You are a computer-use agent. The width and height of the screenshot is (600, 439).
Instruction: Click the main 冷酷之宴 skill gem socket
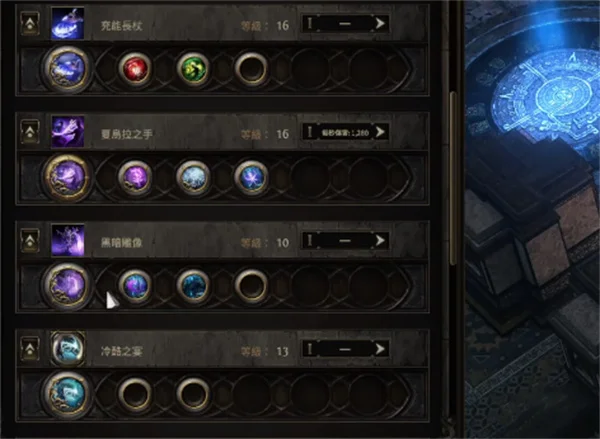click(67, 394)
